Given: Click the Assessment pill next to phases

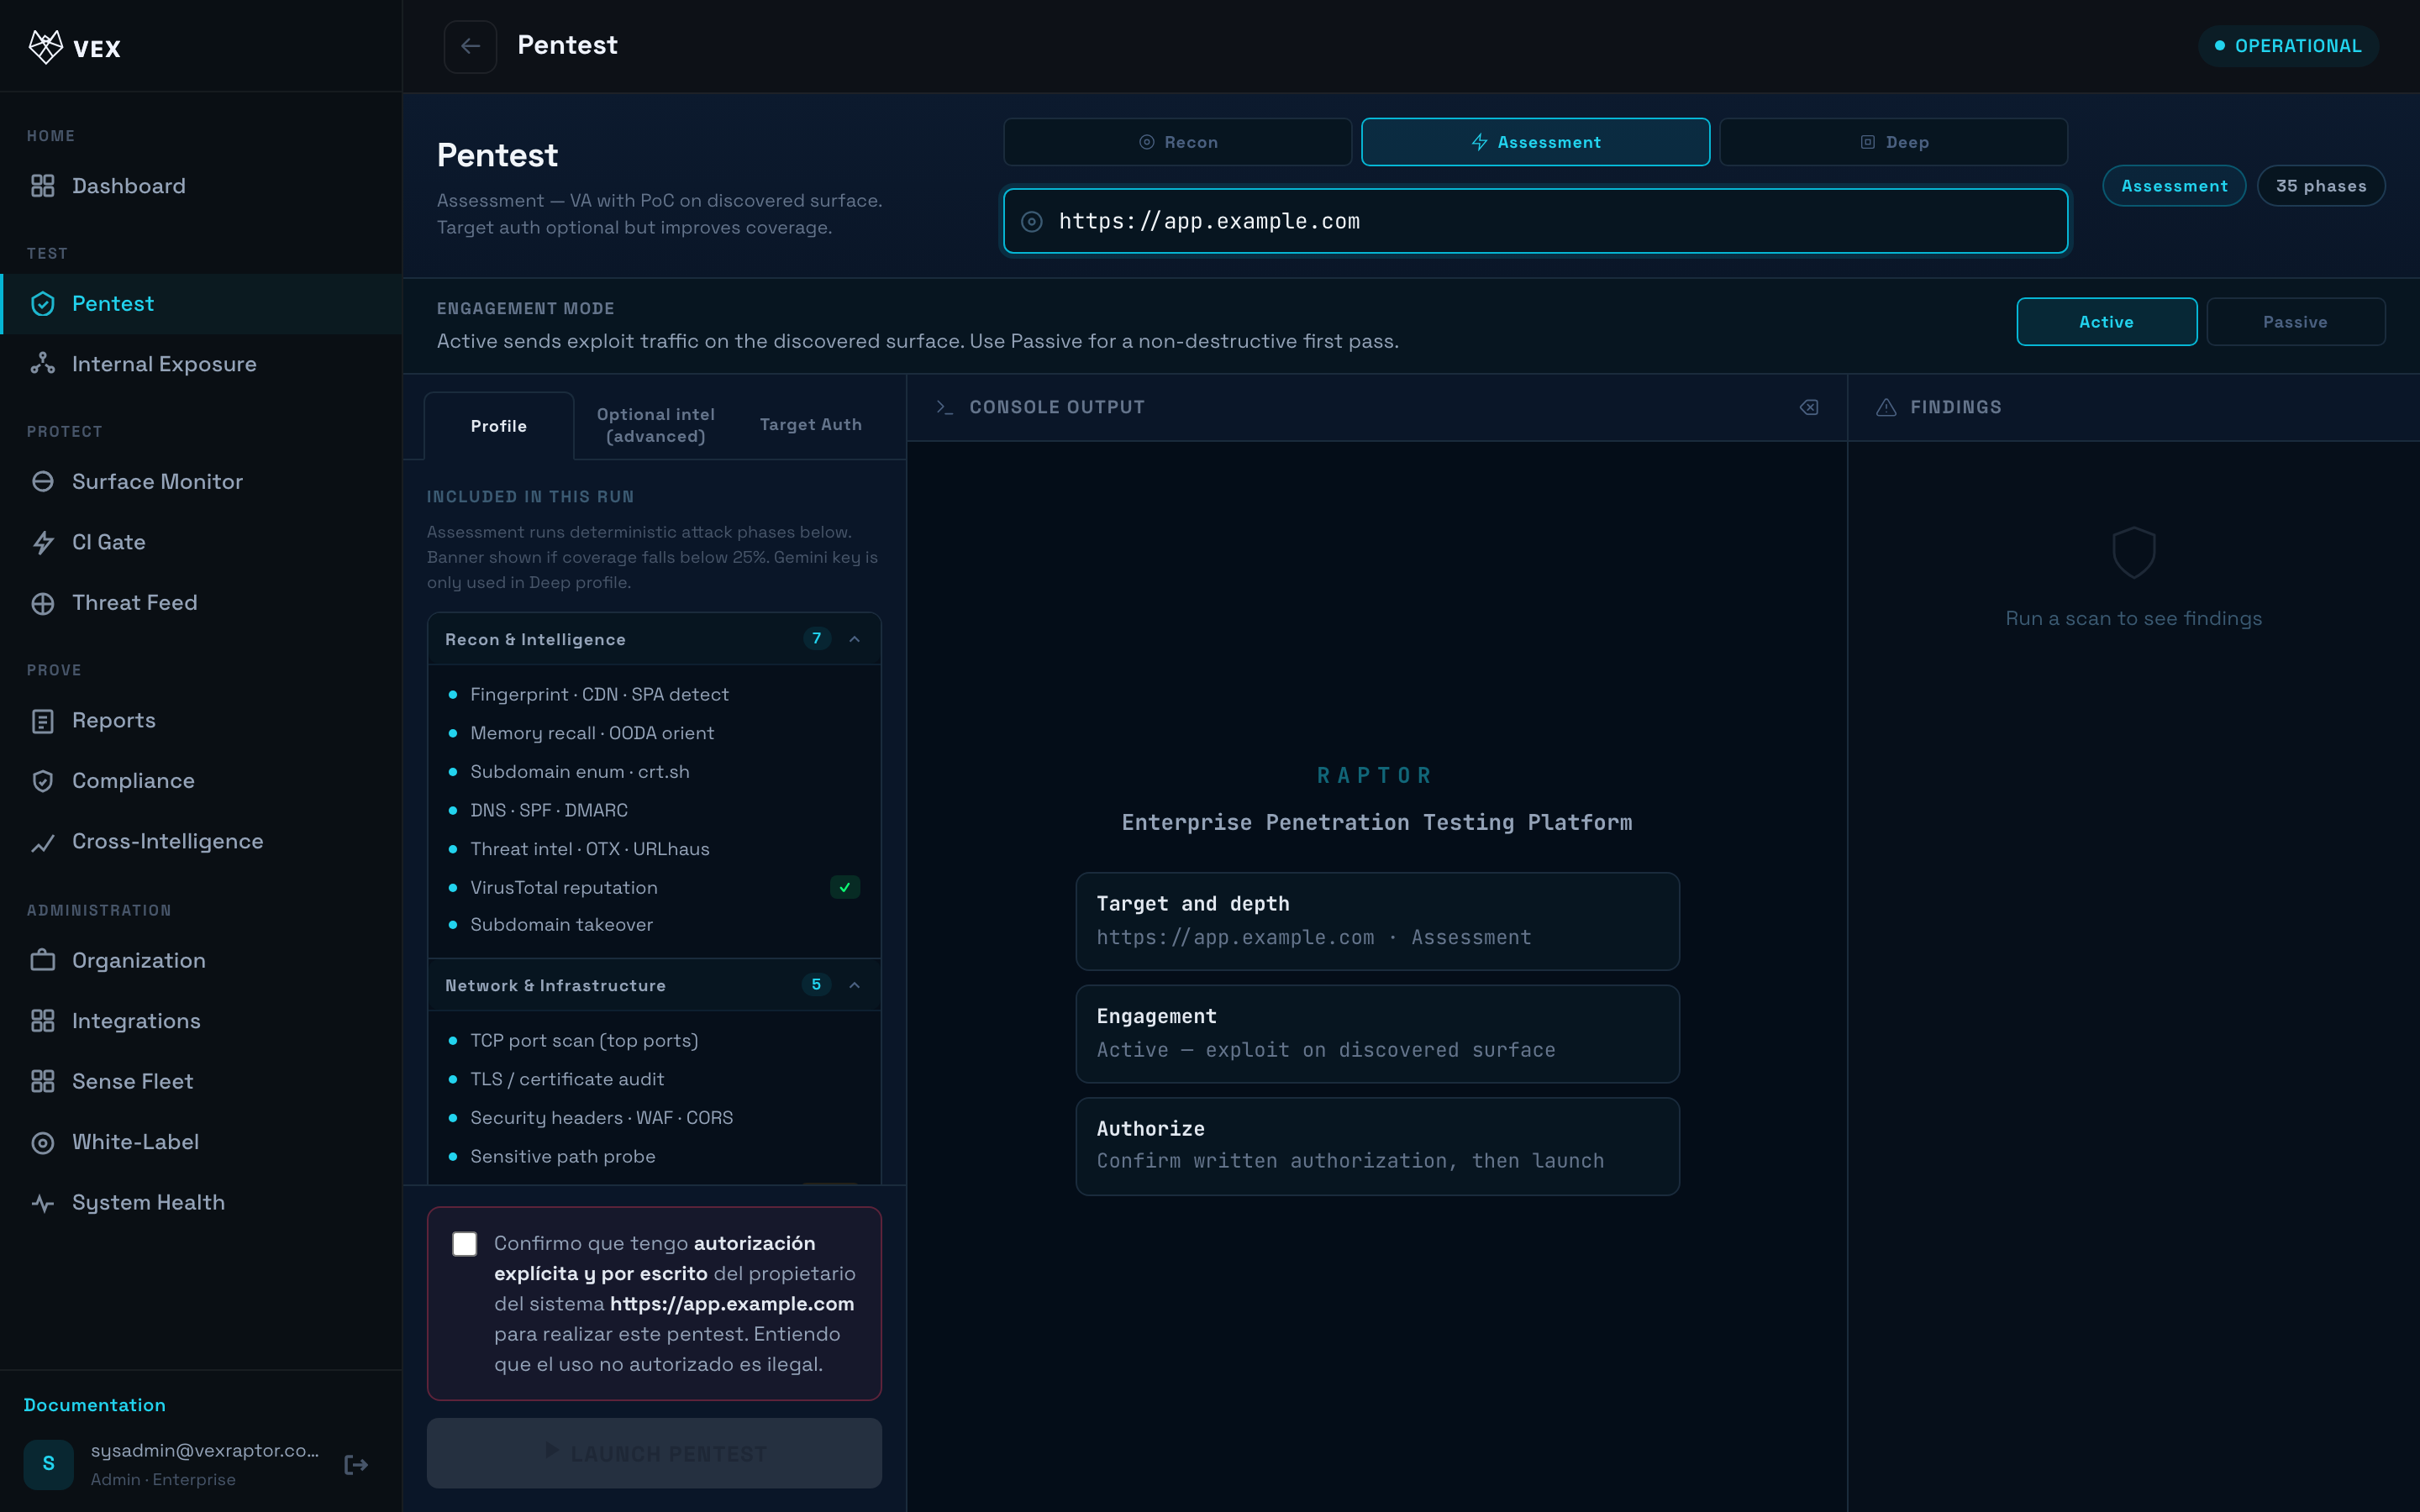Looking at the screenshot, I should pyautogui.click(x=2174, y=186).
